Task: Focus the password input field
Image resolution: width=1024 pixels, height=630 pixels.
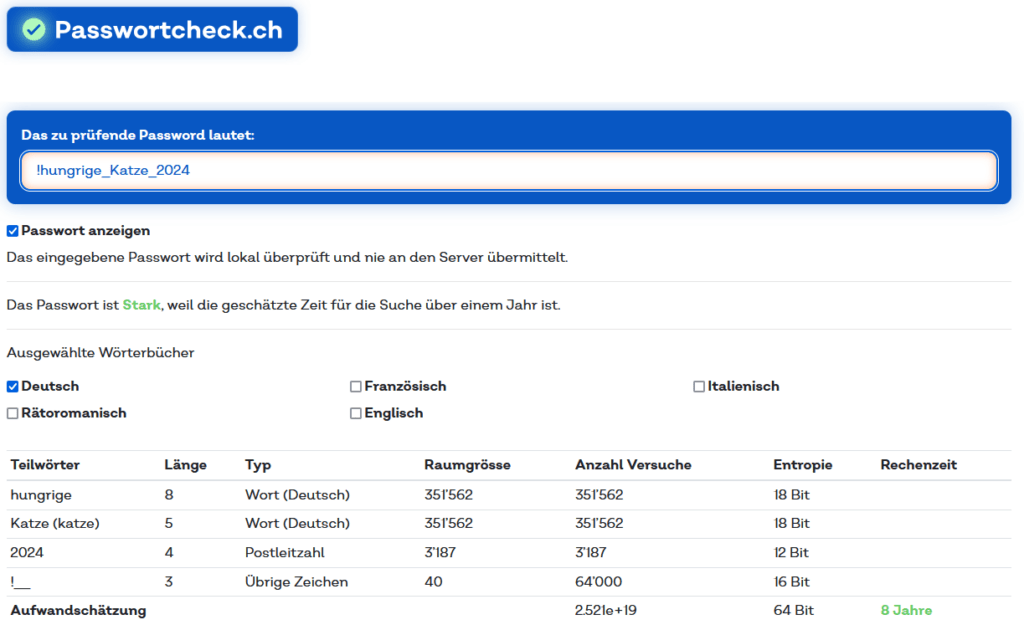Action: coord(509,170)
